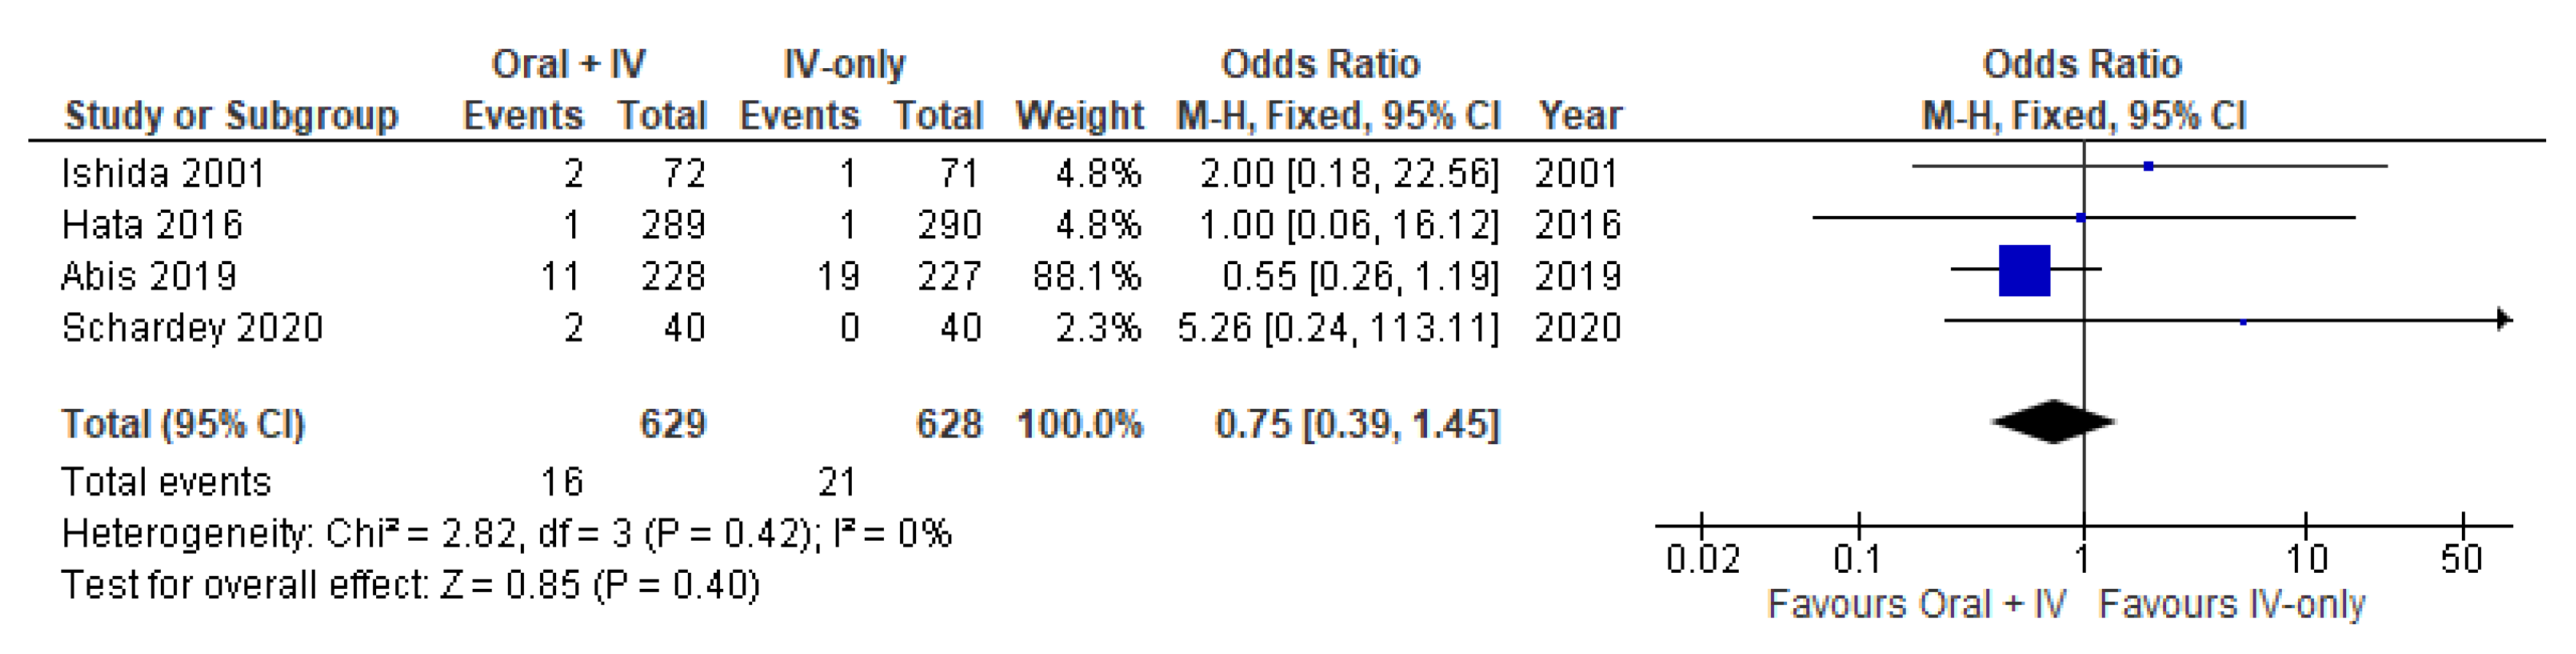Select the Schardey 2020 study label
Viewport: 2576px width, 654px height.
pos(192,328)
